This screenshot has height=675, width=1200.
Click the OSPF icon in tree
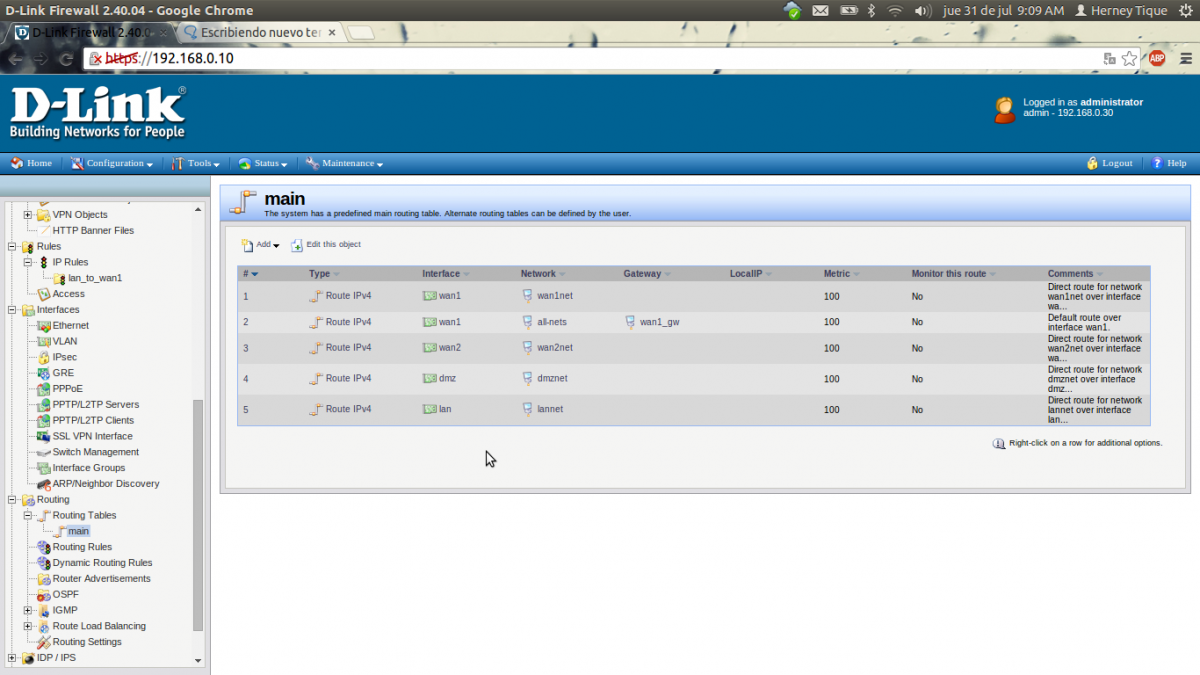(x=44, y=595)
